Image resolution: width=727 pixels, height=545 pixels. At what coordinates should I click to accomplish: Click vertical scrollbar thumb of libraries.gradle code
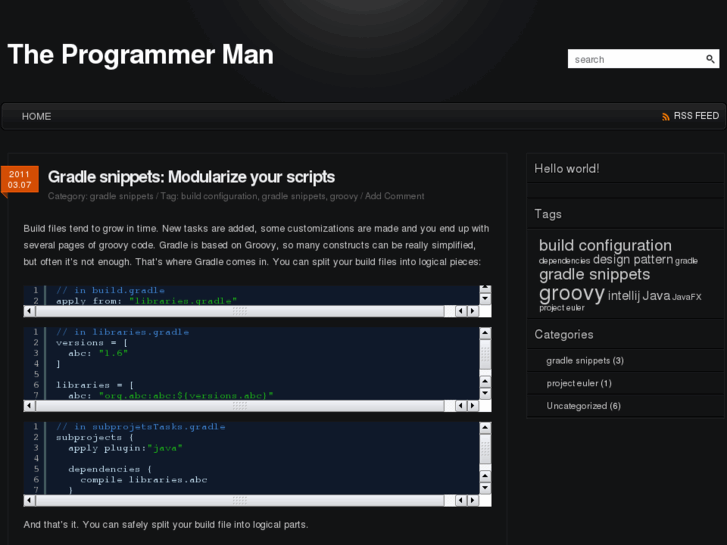tap(485, 354)
